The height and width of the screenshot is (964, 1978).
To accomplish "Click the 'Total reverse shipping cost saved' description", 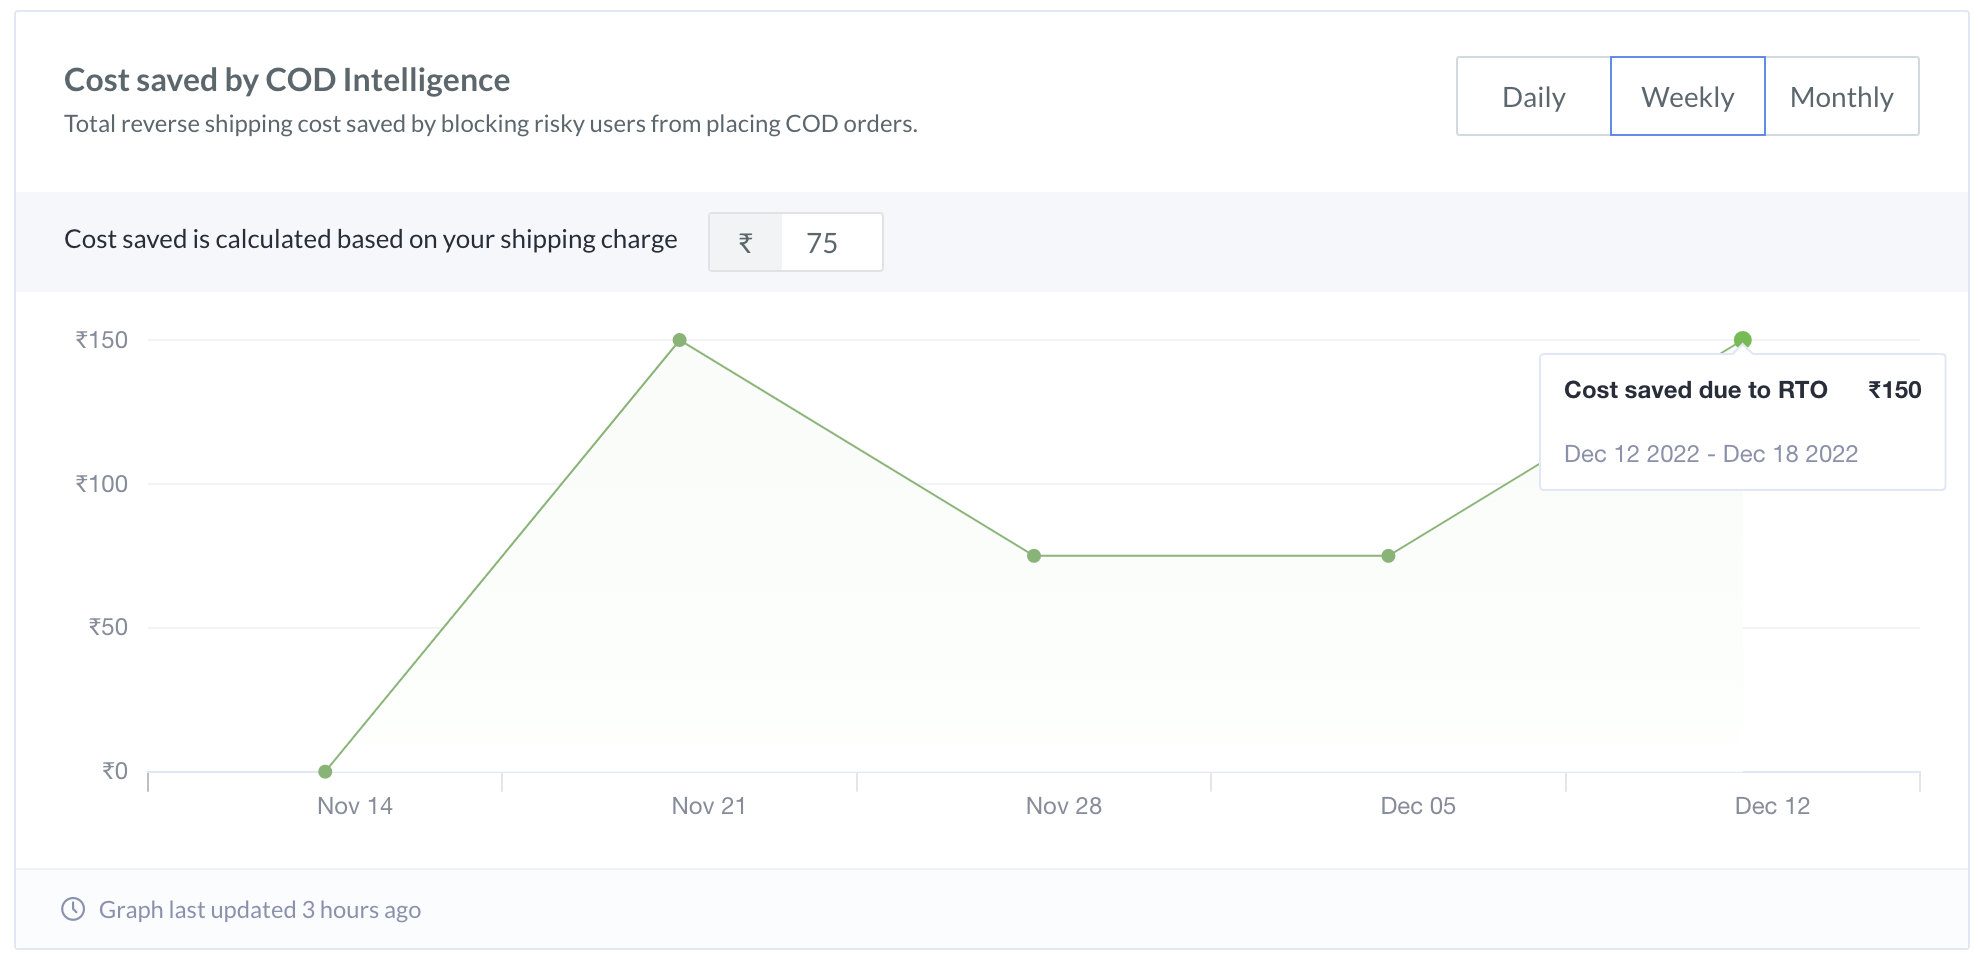I will pos(491,124).
